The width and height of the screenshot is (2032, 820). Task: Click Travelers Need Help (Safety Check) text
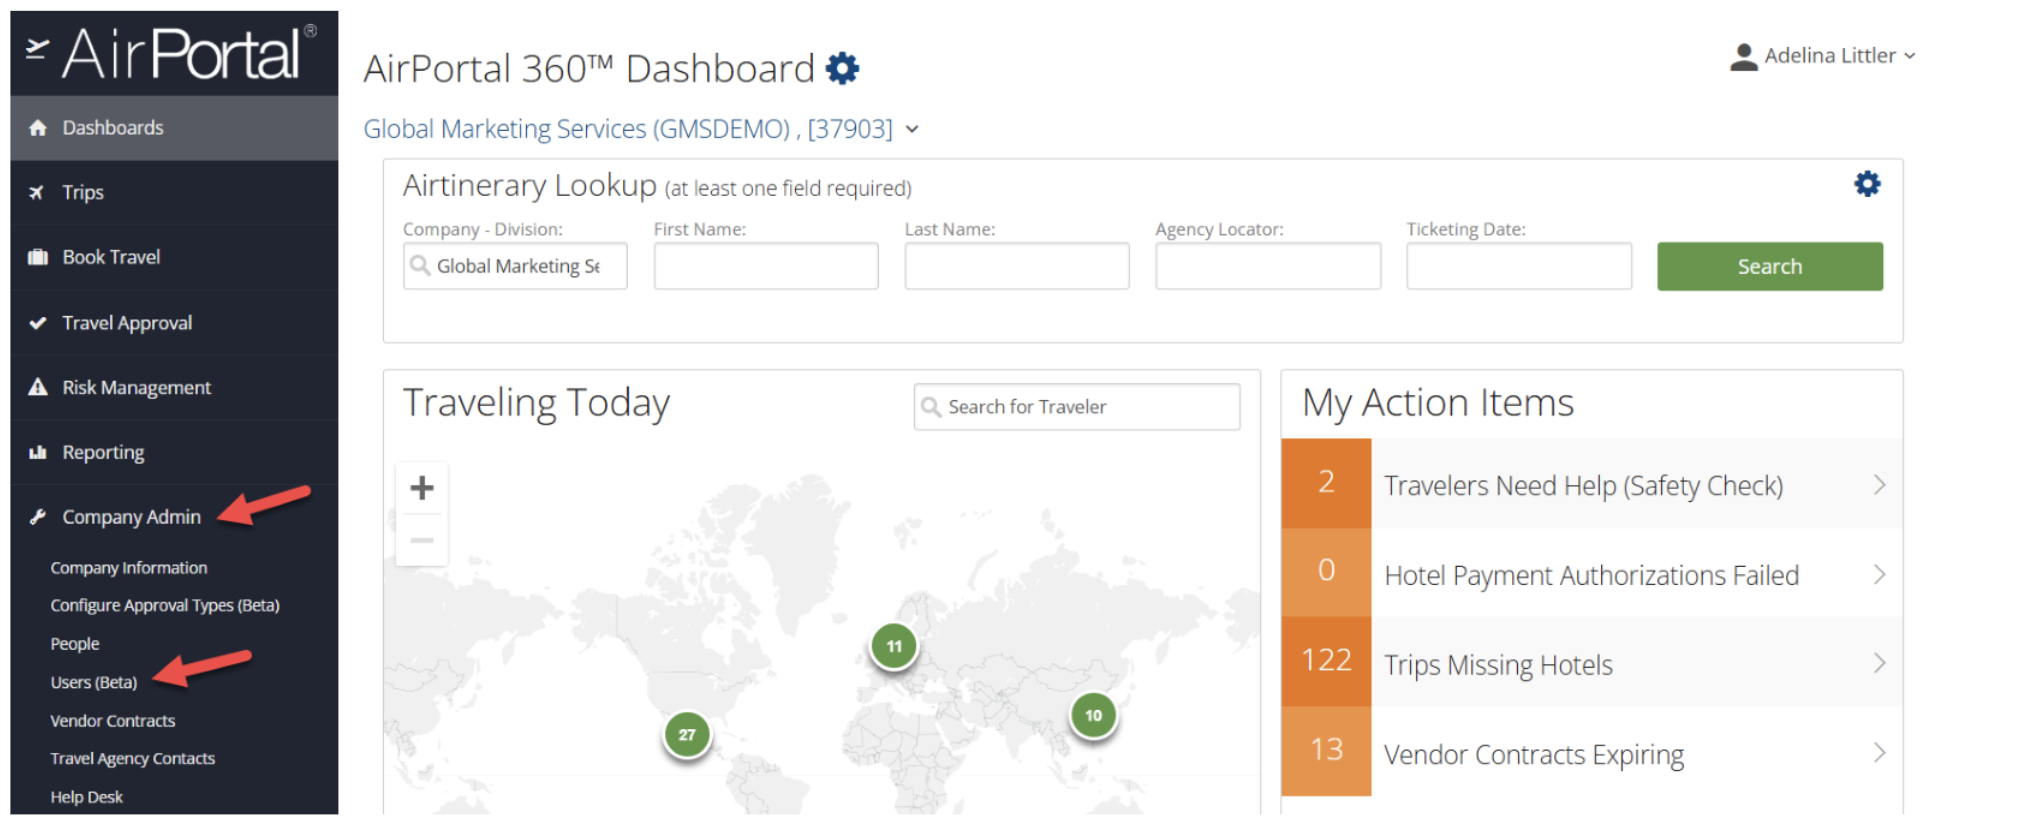1583,486
